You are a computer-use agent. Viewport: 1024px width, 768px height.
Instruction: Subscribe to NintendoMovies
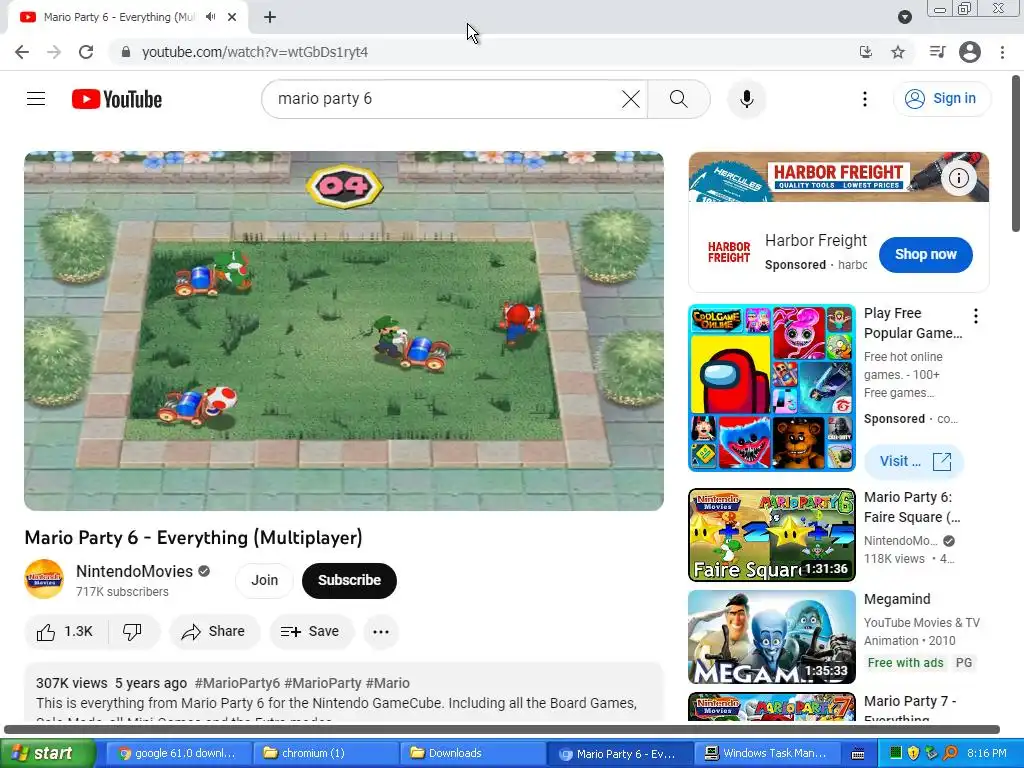click(x=349, y=581)
